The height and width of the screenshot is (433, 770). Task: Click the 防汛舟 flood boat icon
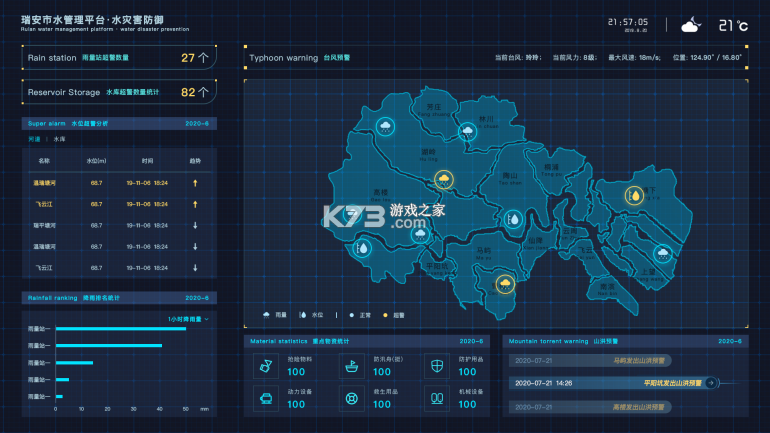352,366
